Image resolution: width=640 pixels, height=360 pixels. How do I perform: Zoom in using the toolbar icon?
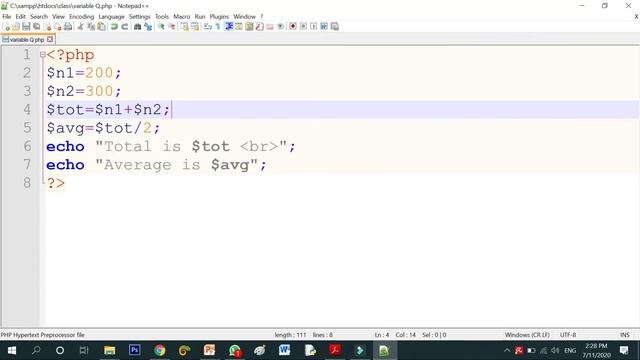click(x=161, y=27)
